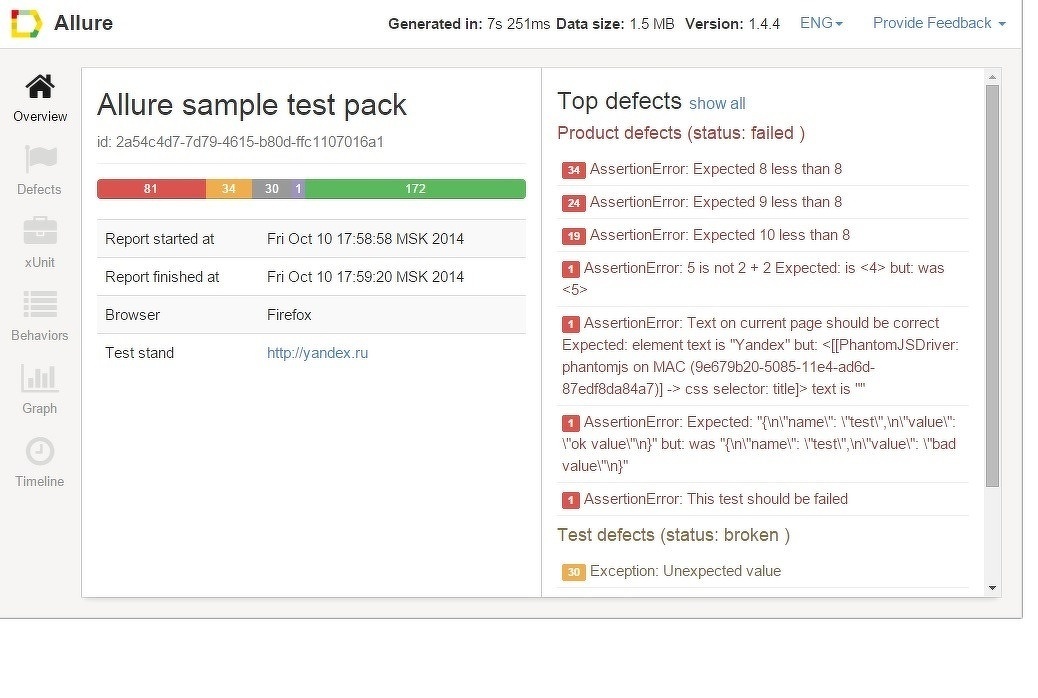Click scrollbar down arrow in defects panel

(x=992, y=588)
